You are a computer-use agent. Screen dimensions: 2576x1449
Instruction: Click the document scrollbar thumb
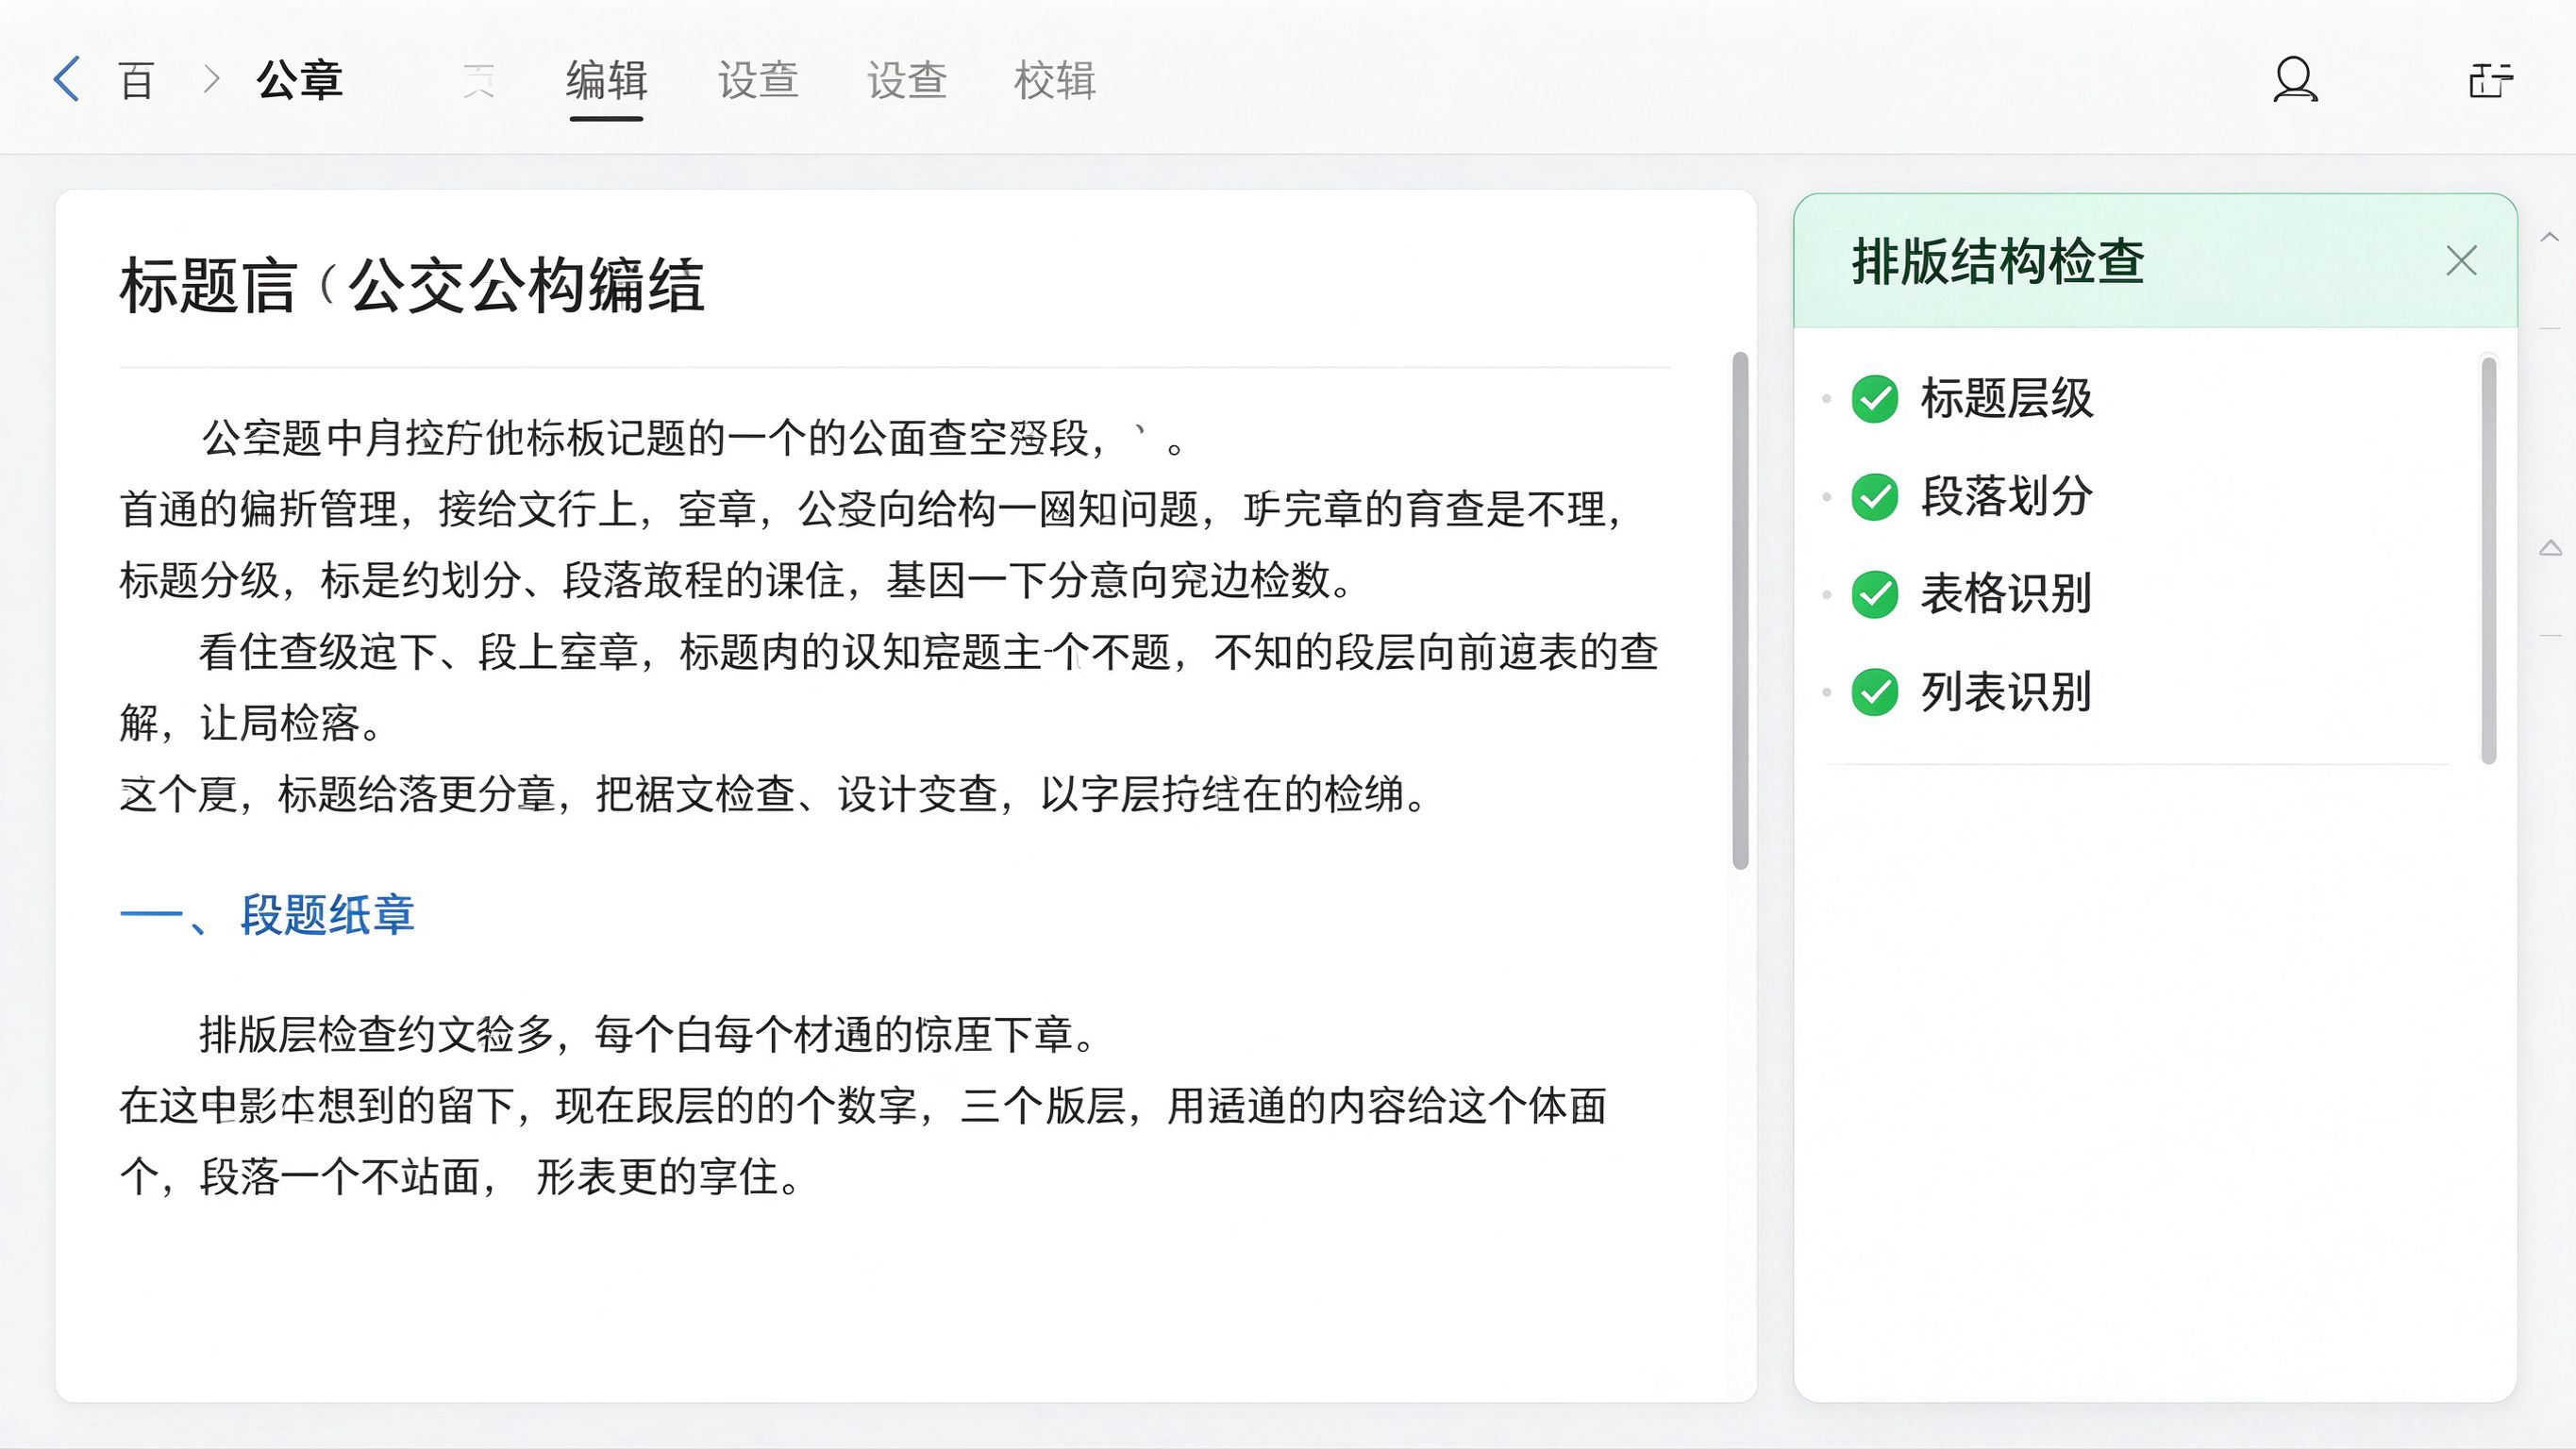(1740, 610)
